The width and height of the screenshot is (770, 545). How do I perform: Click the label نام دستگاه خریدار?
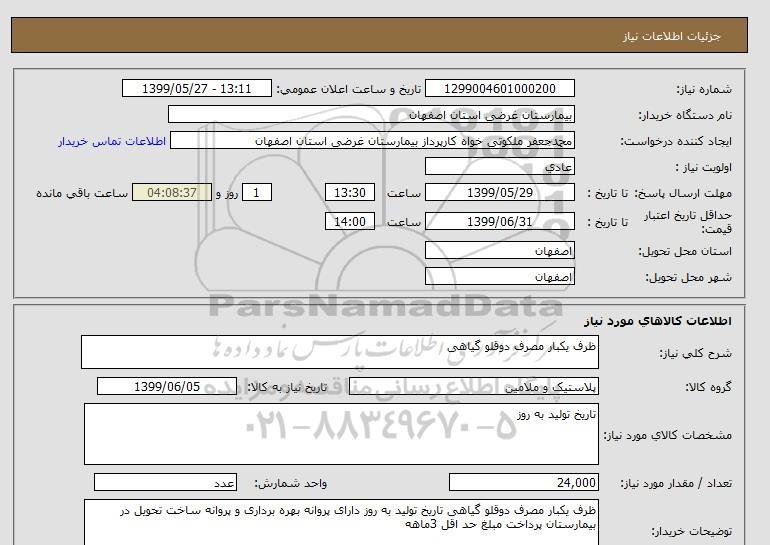[685, 115]
